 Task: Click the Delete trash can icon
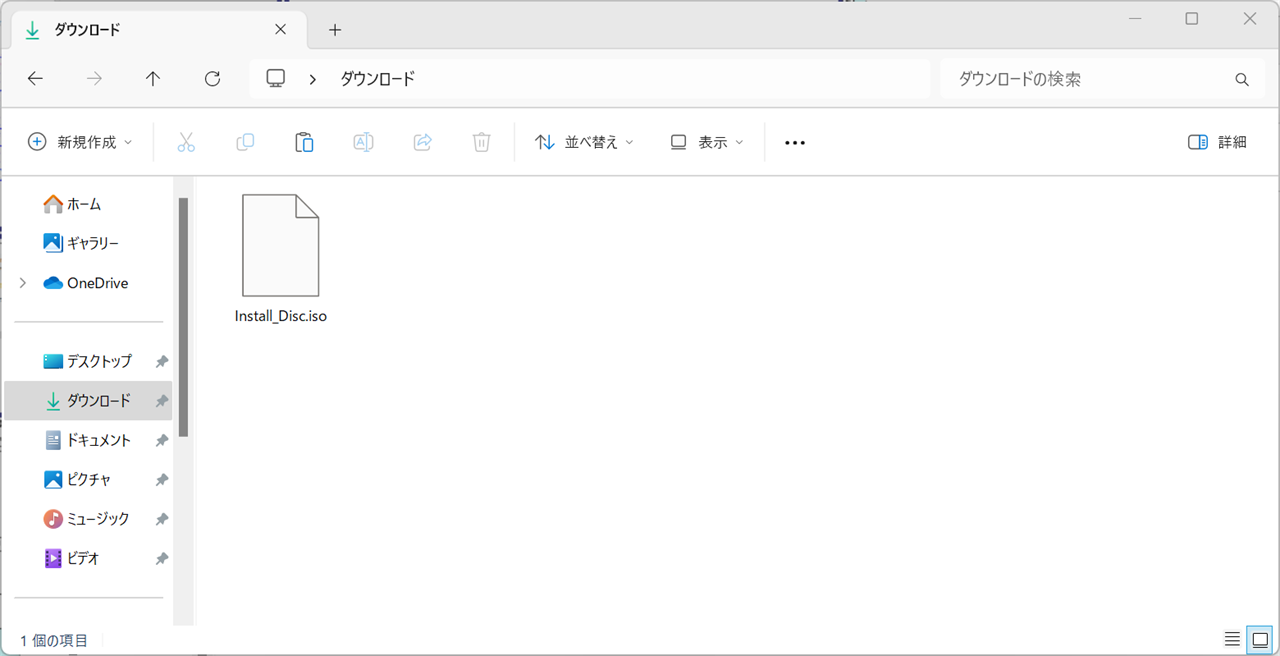[481, 142]
